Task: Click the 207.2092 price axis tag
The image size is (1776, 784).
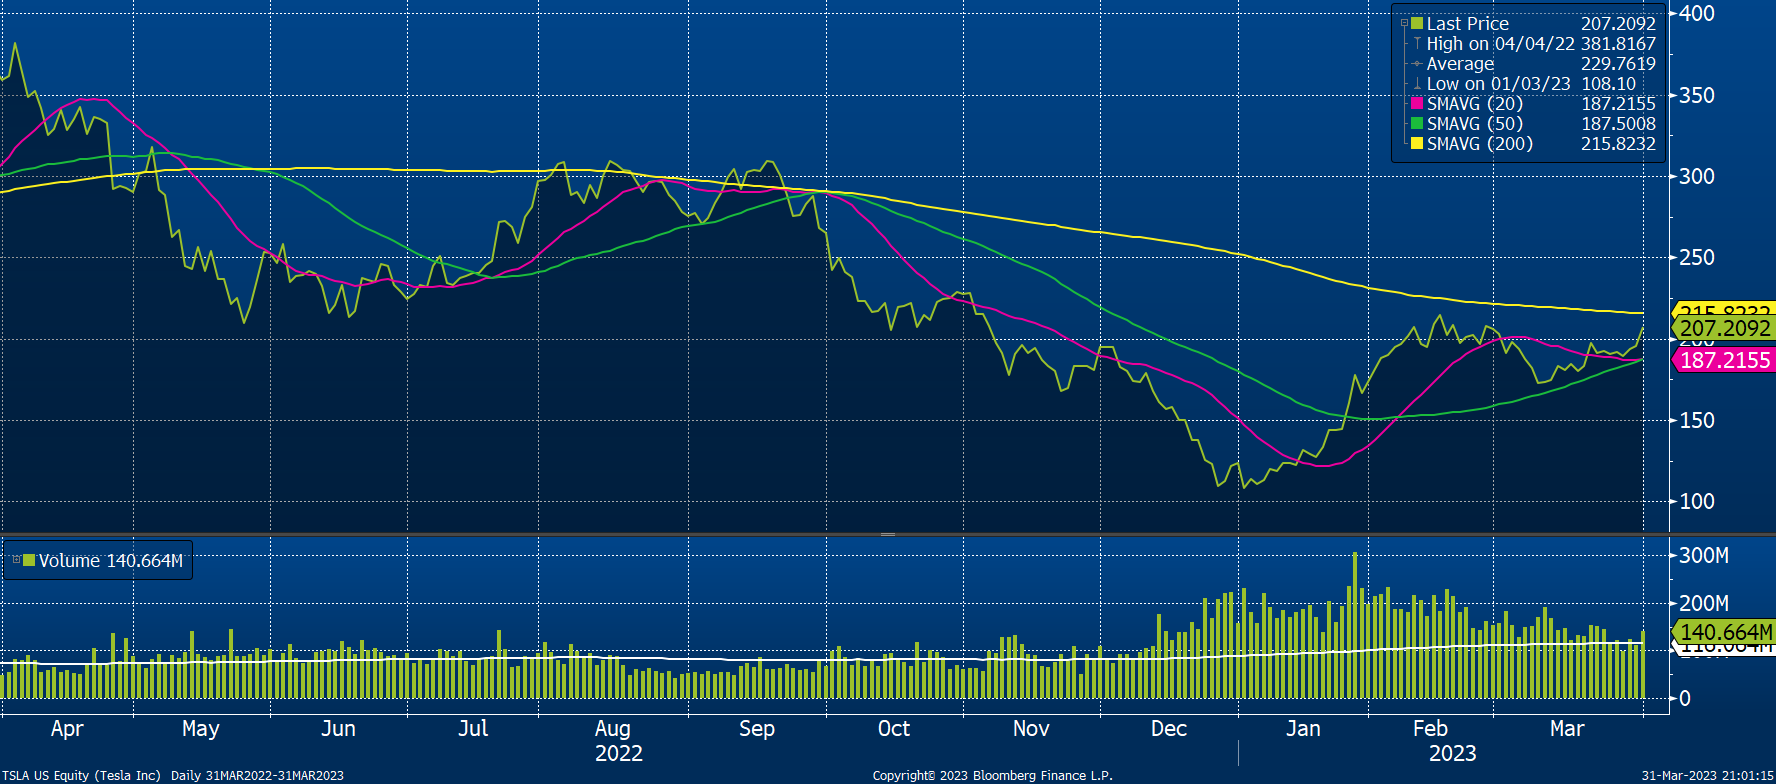Action: pos(1724,328)
